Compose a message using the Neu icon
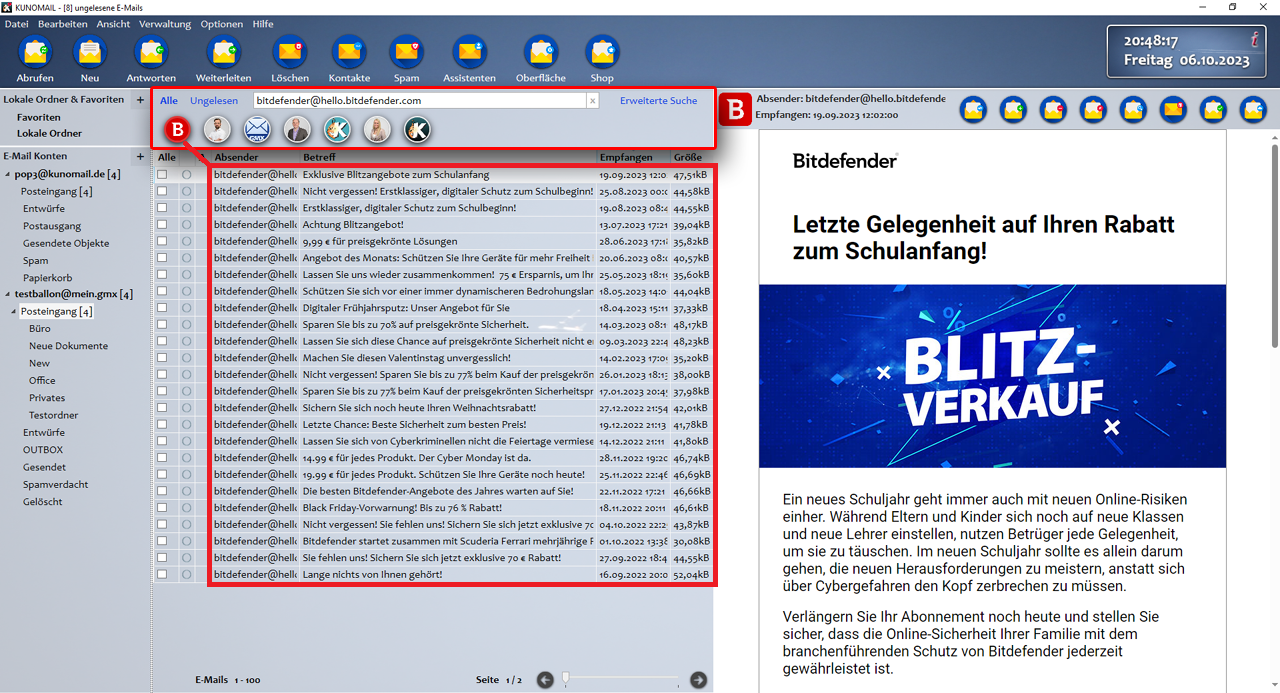 [90, 51]
